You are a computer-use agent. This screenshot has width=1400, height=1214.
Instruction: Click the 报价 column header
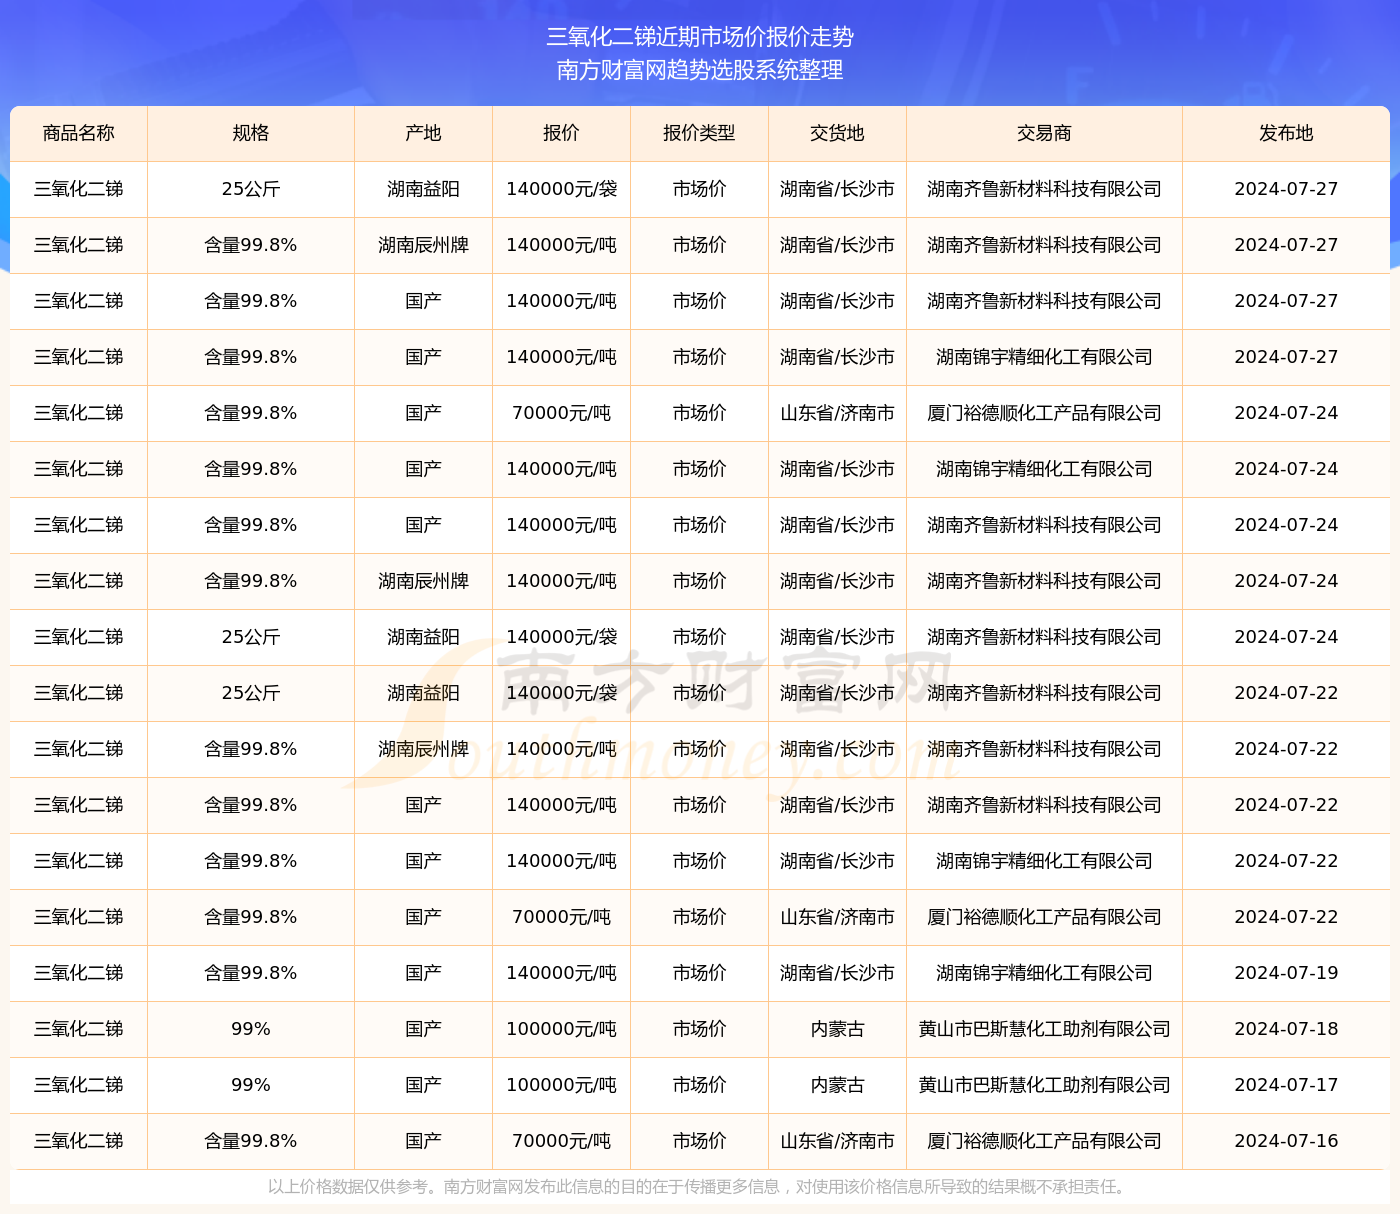[x=561, y=133]
